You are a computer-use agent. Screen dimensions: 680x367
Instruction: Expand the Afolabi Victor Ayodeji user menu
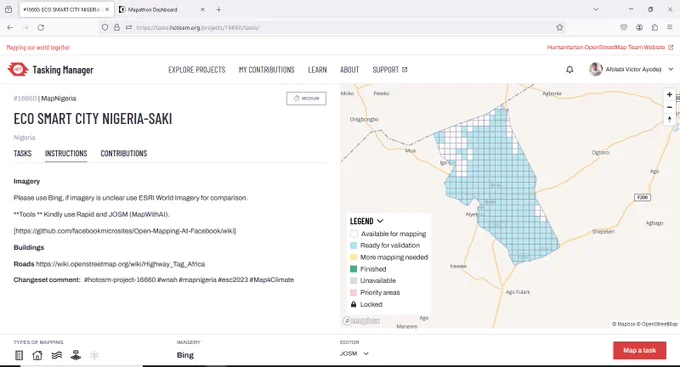coord(670,69)
